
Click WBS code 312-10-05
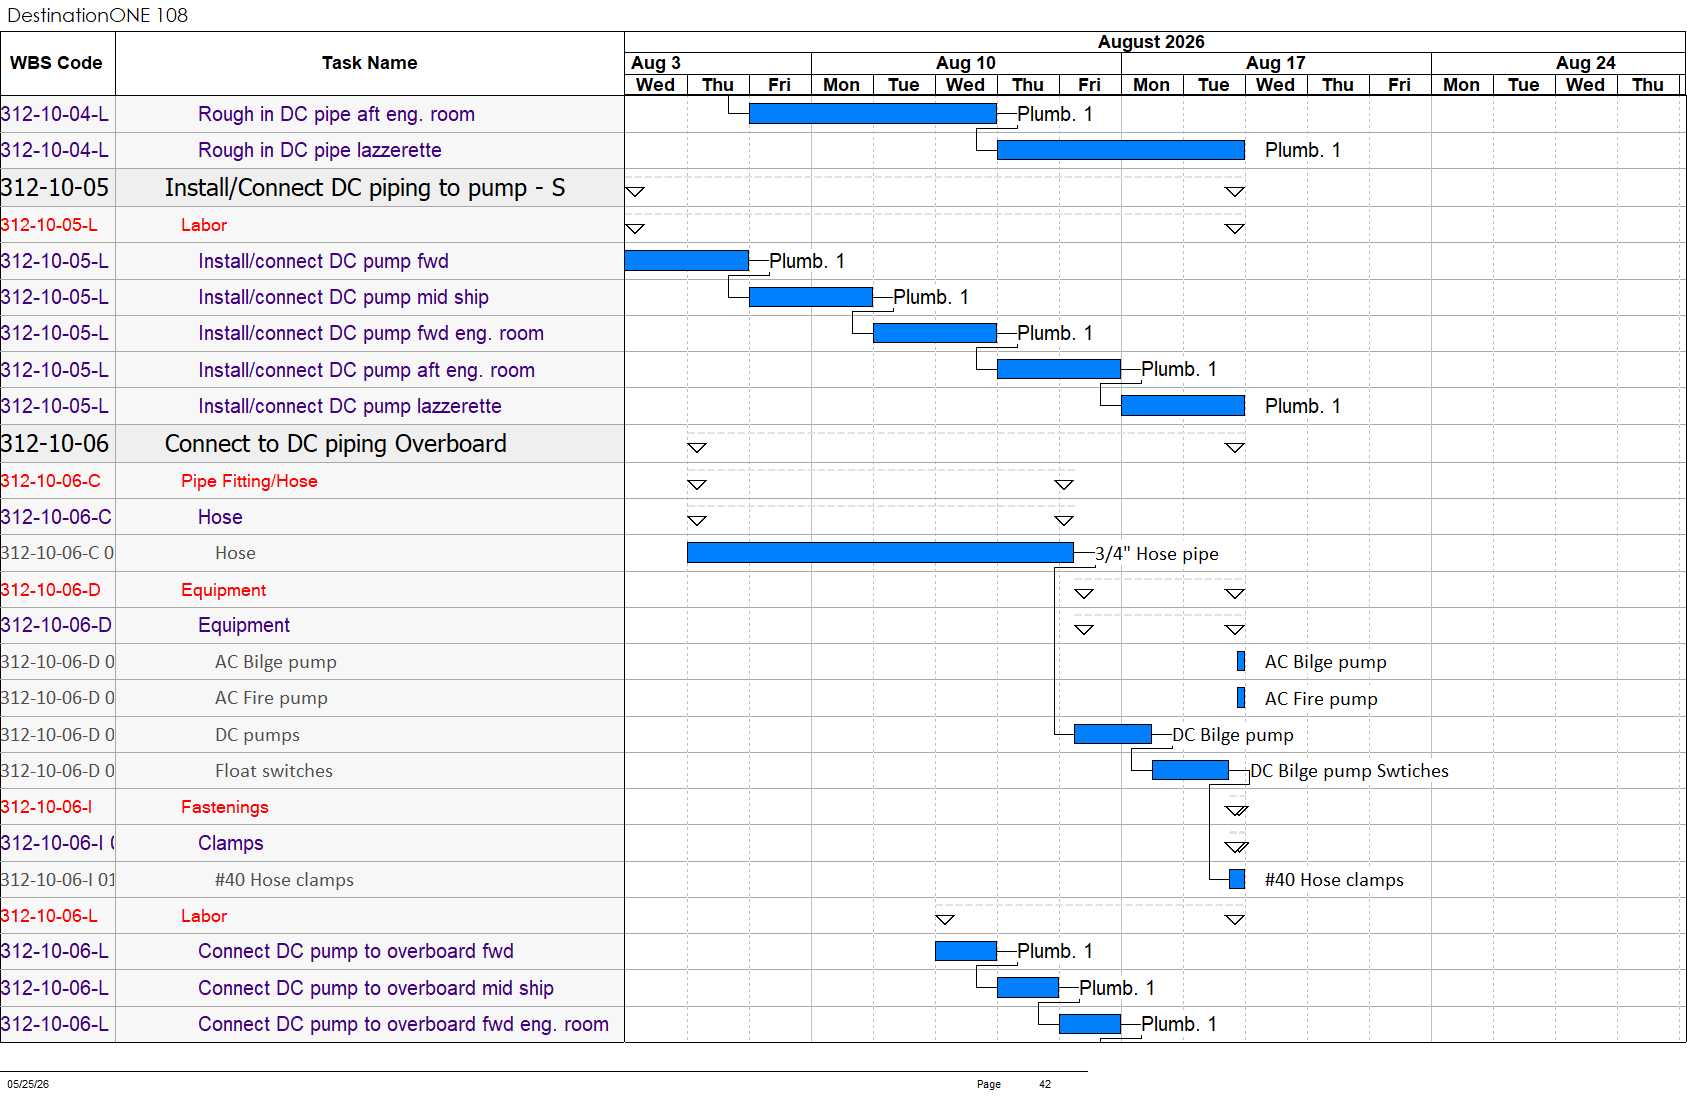pyautogui.click(x=55, y=188)
